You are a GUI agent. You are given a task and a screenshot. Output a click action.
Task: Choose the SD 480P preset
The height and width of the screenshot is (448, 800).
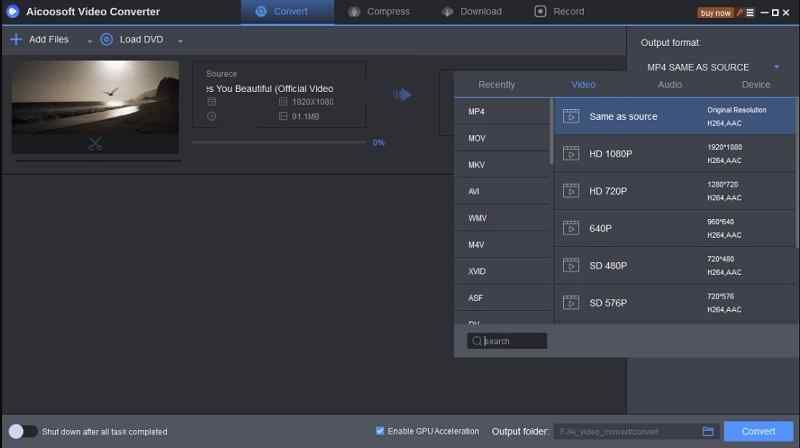tap(674, 265)
